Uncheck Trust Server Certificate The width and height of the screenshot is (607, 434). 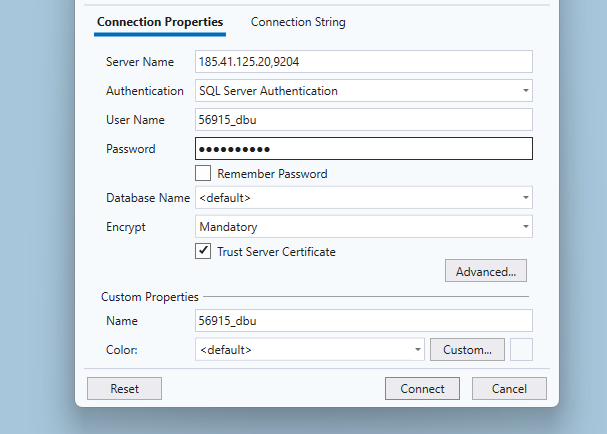point(203,252)
